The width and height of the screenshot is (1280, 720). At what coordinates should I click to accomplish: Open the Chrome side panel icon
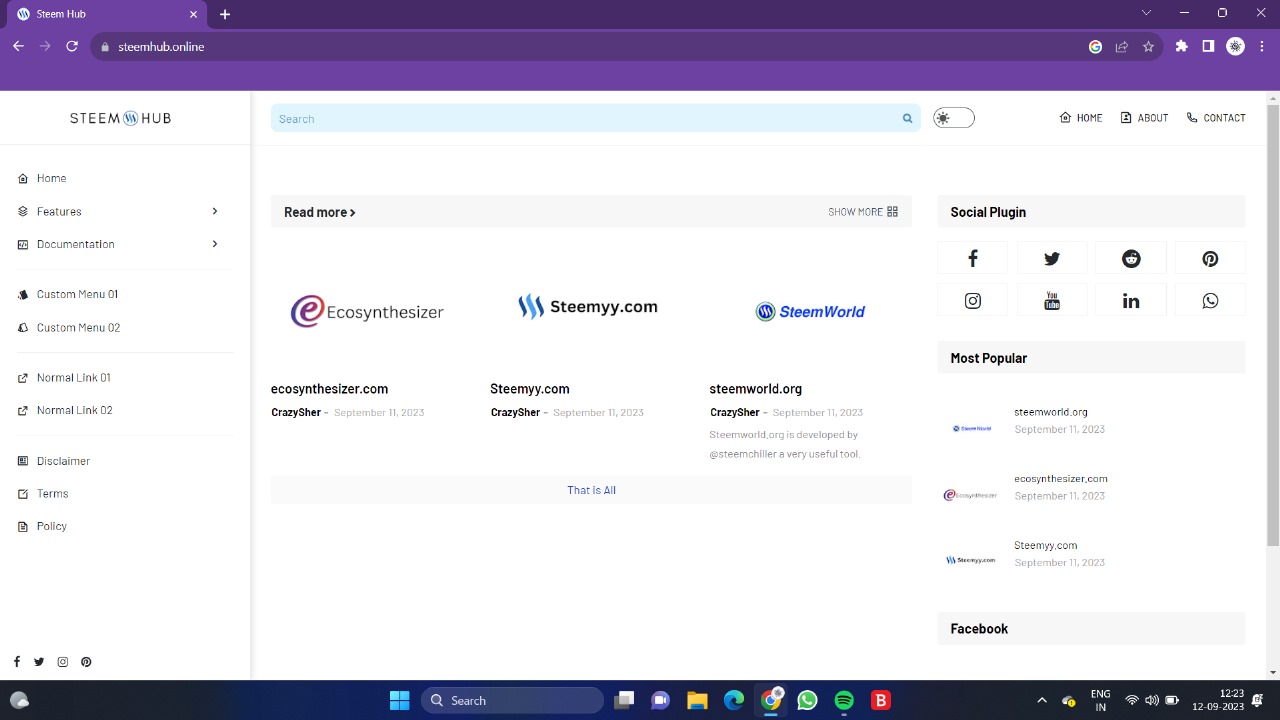[x=1208, y=46]
